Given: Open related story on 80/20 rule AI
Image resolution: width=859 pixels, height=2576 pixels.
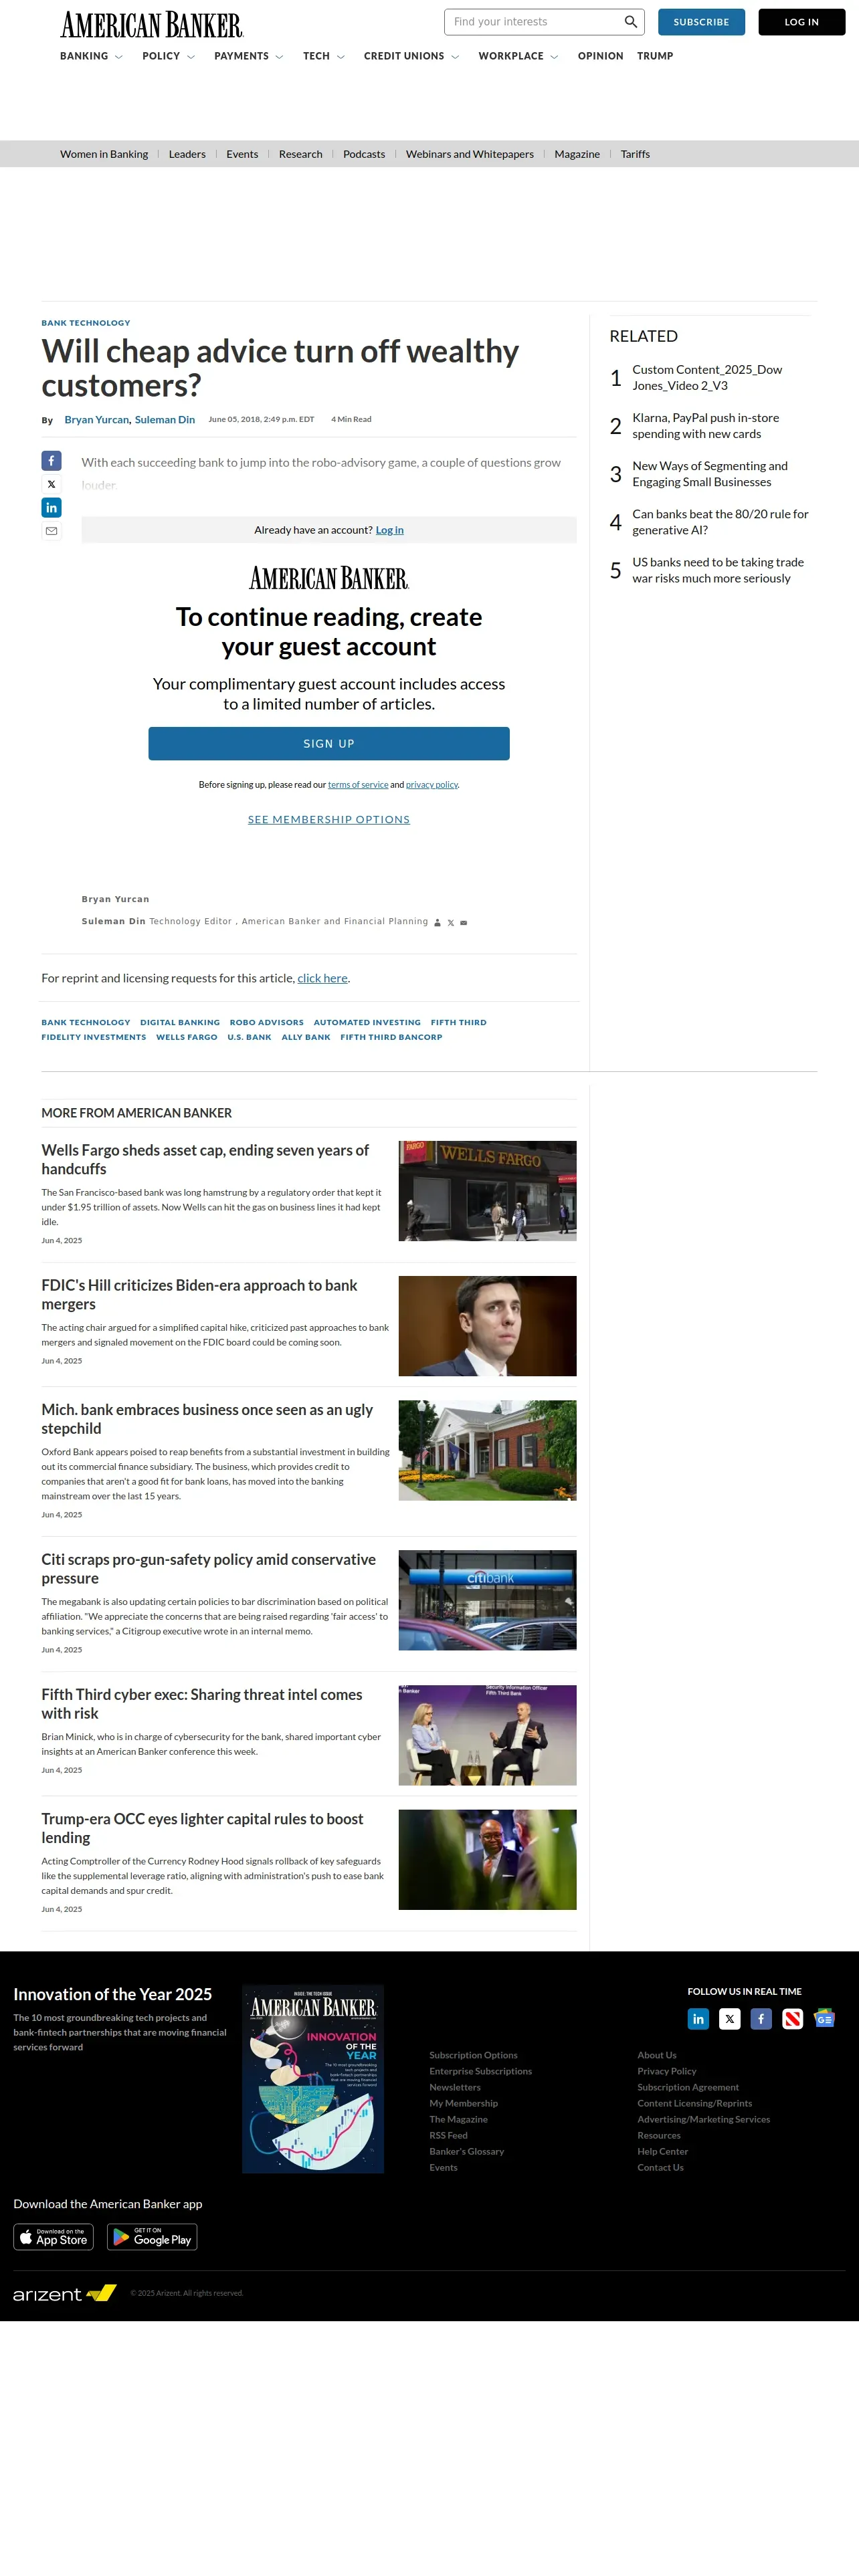Looking at the screenshot, I should [x=720, y=522].
